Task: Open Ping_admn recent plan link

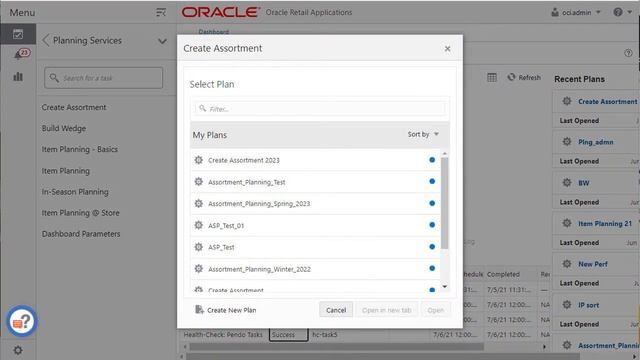Action: coord(596,142)
